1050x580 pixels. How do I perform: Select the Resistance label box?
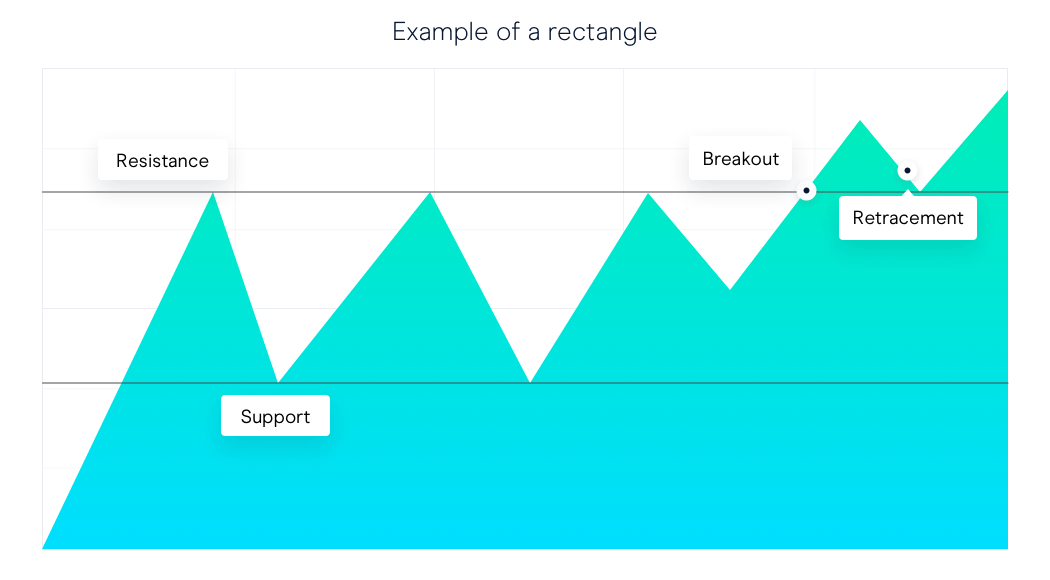[x=163, y=160]
